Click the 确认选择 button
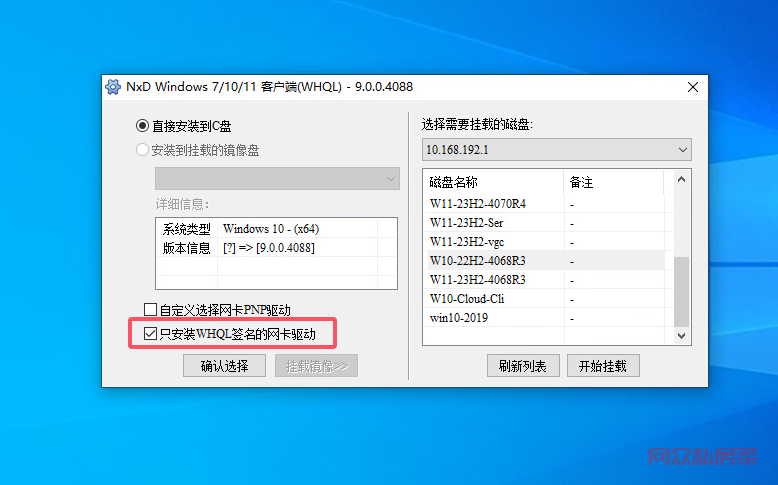Viewport: 778px width, 485px height. pyautogui.click(x=224, y=366)
